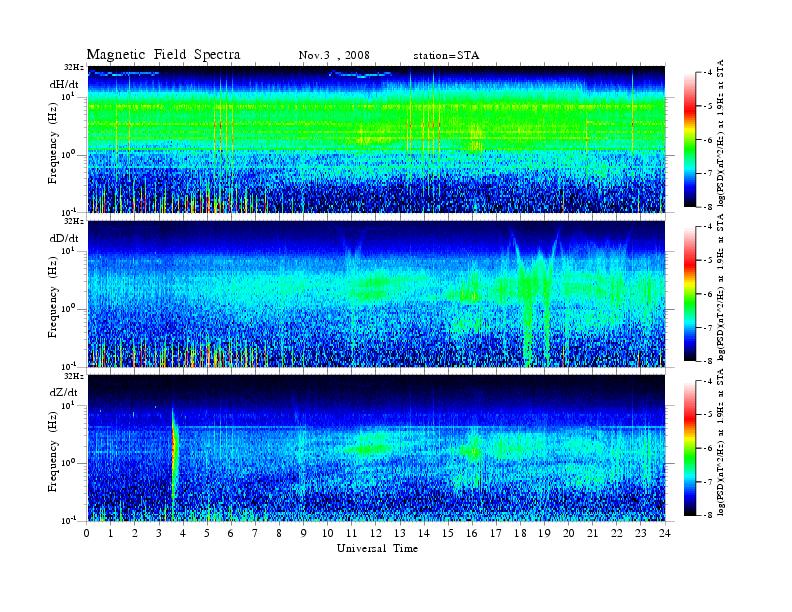This screenshot has width=792, height=612.
Task: Click the "station=STA" label
Action: [446, 55]
